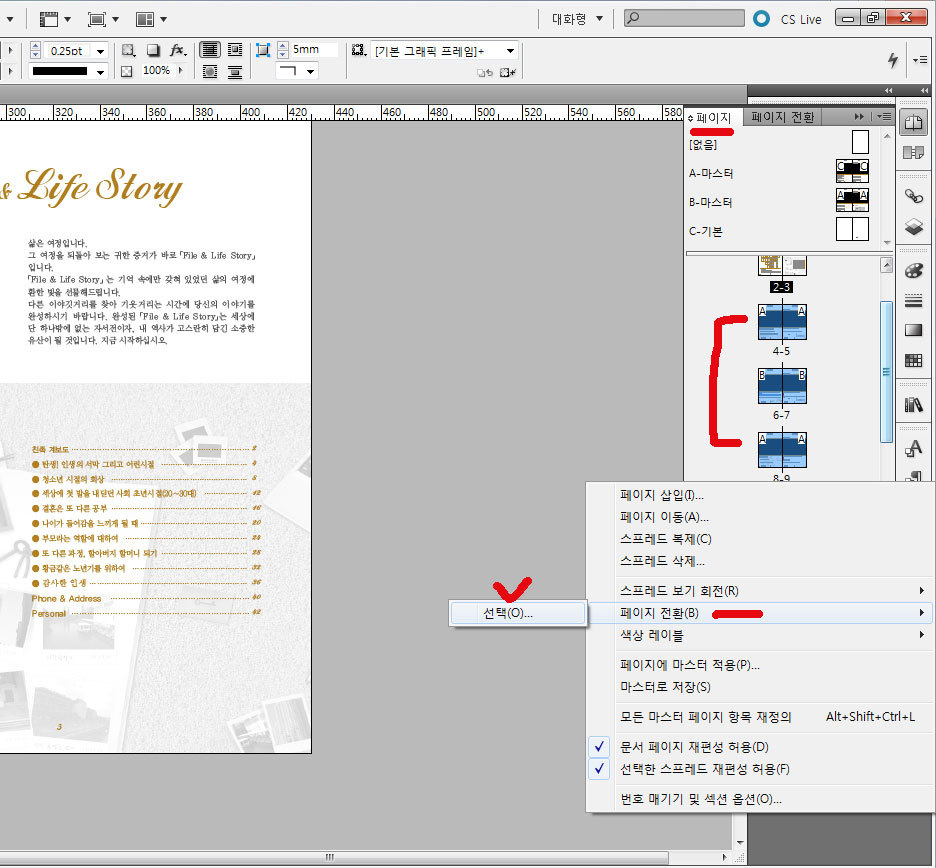Image resolution: width=936 pixels, height=868 pixels.
Task: Switch to the 페이지 전환 tab
Action: pyautogui.click(x=782, y=117)
